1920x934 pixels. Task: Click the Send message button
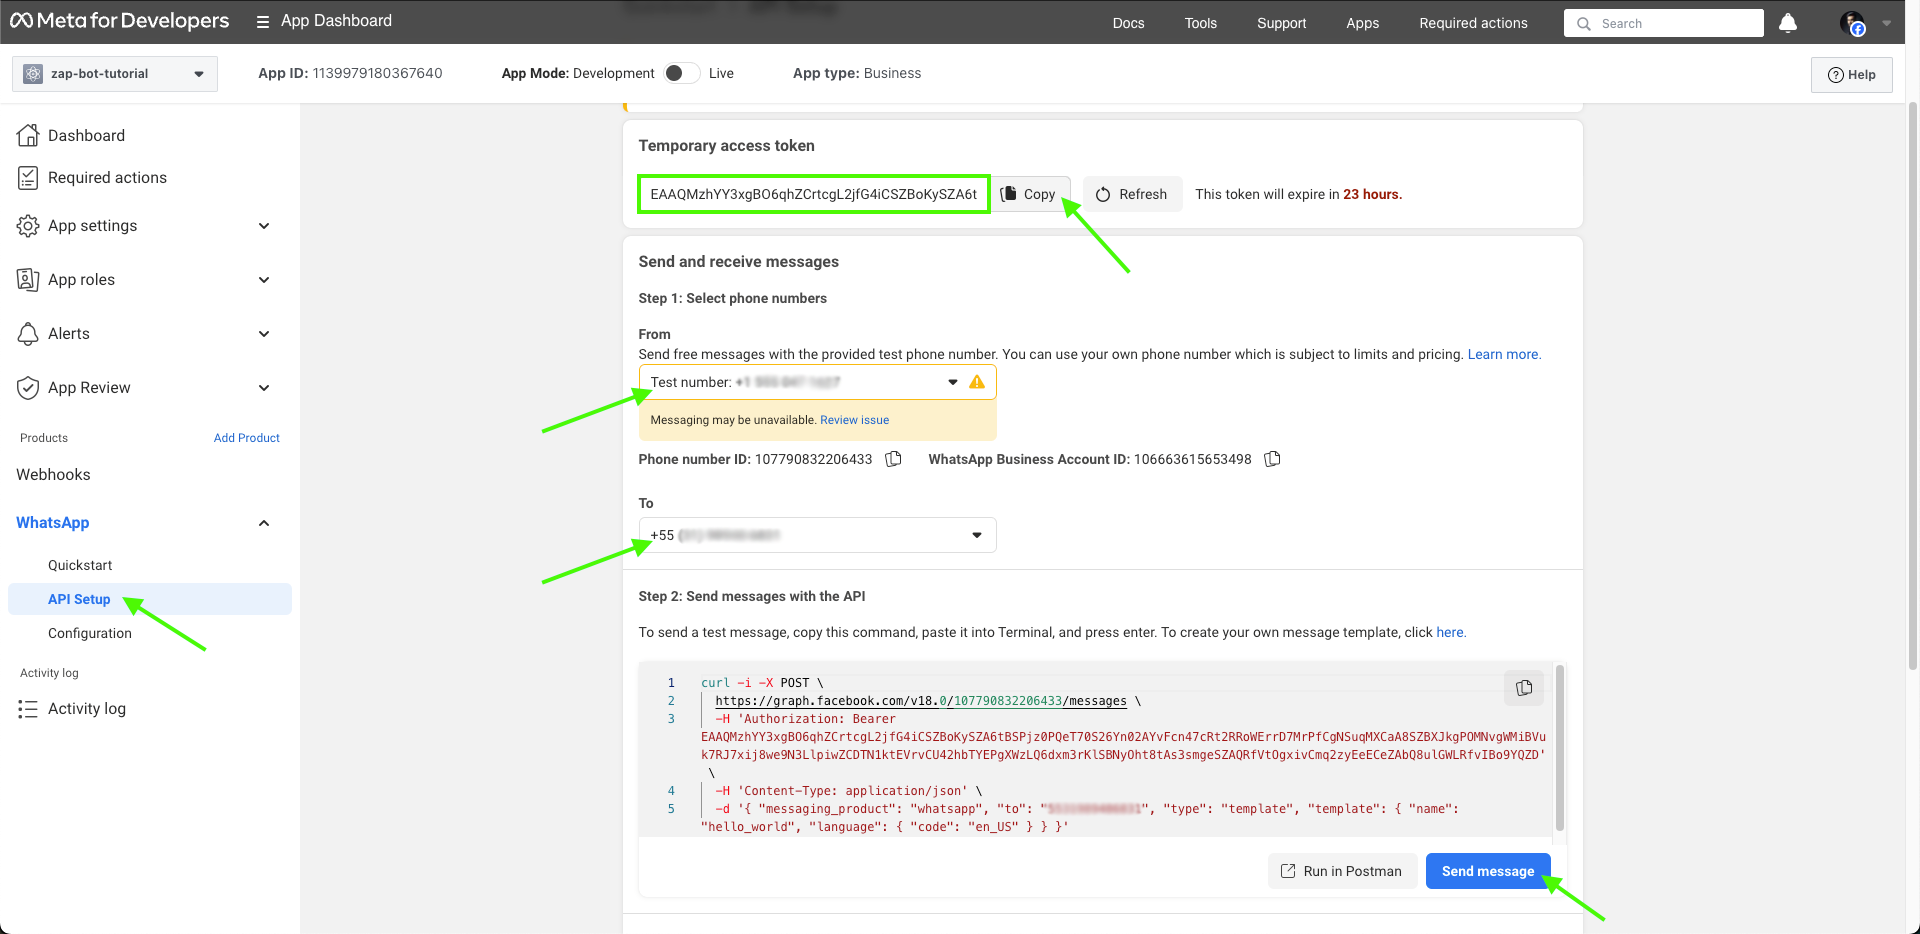coord(1488,871)
